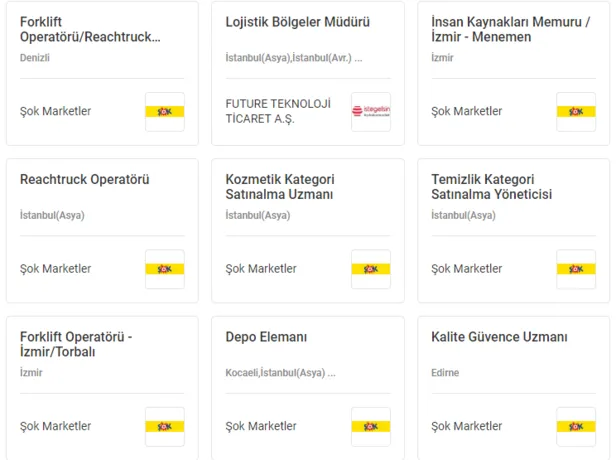This screenshot has width=616, height=460.
Task: Click Şok logo on Temizlik Kategori card
Action: pyautogui.click(x=575, y=269)
